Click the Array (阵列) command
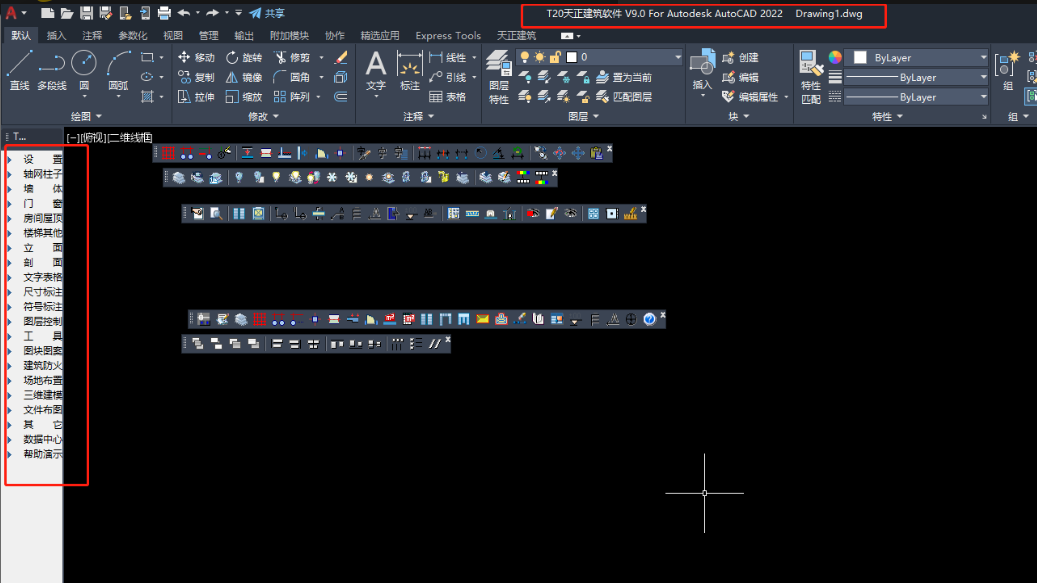 [x=292, y=97]
